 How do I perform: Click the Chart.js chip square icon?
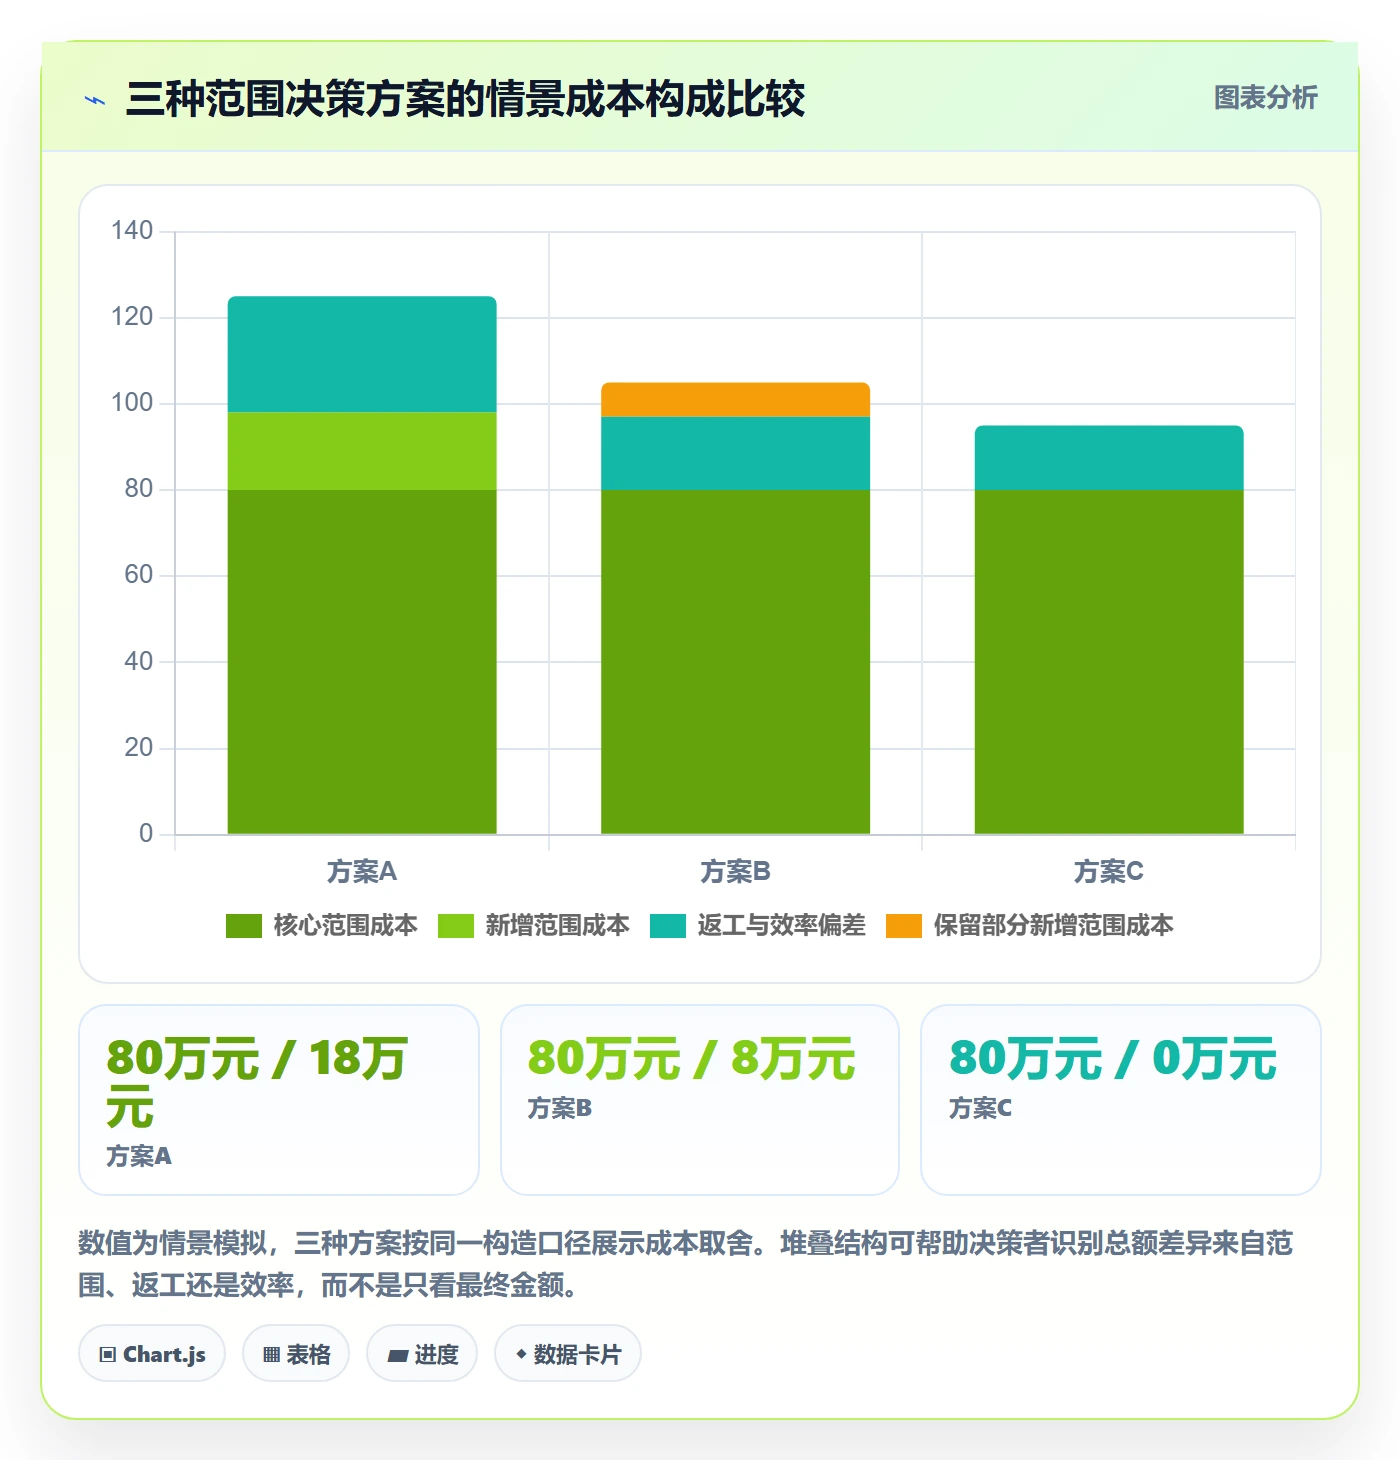pos(108,1355)
